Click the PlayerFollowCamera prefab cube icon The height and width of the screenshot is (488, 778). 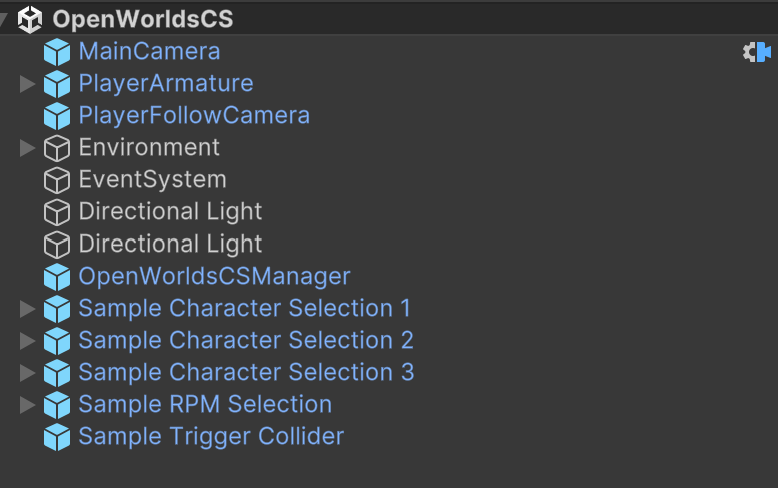[x=57, y=116]
